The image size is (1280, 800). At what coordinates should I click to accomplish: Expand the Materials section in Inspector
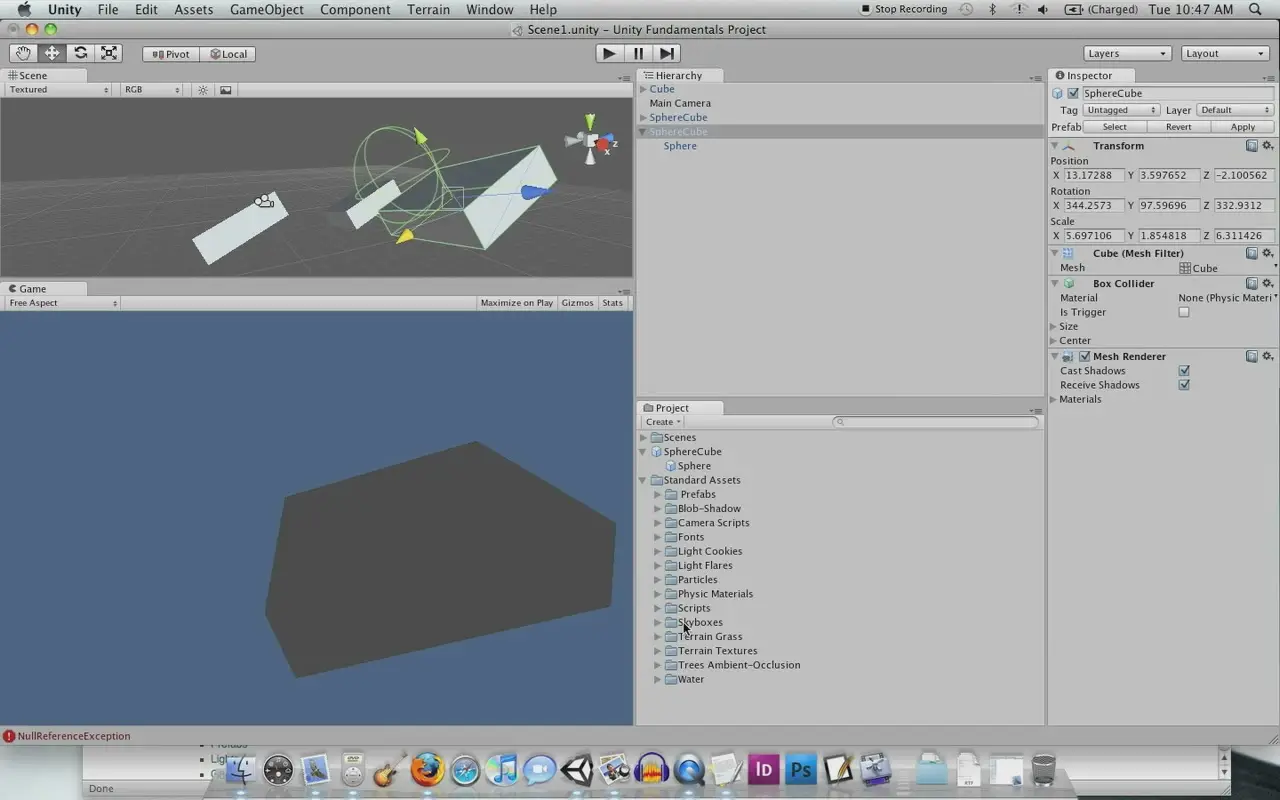pos(1053,400)
